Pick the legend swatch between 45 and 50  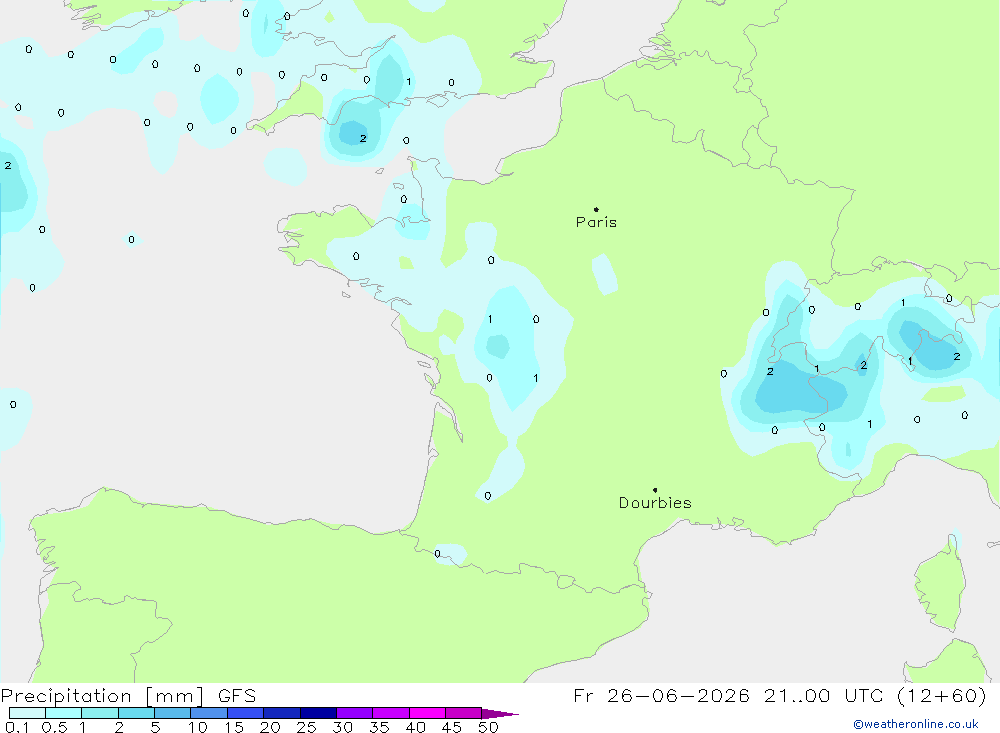point(464,713)
